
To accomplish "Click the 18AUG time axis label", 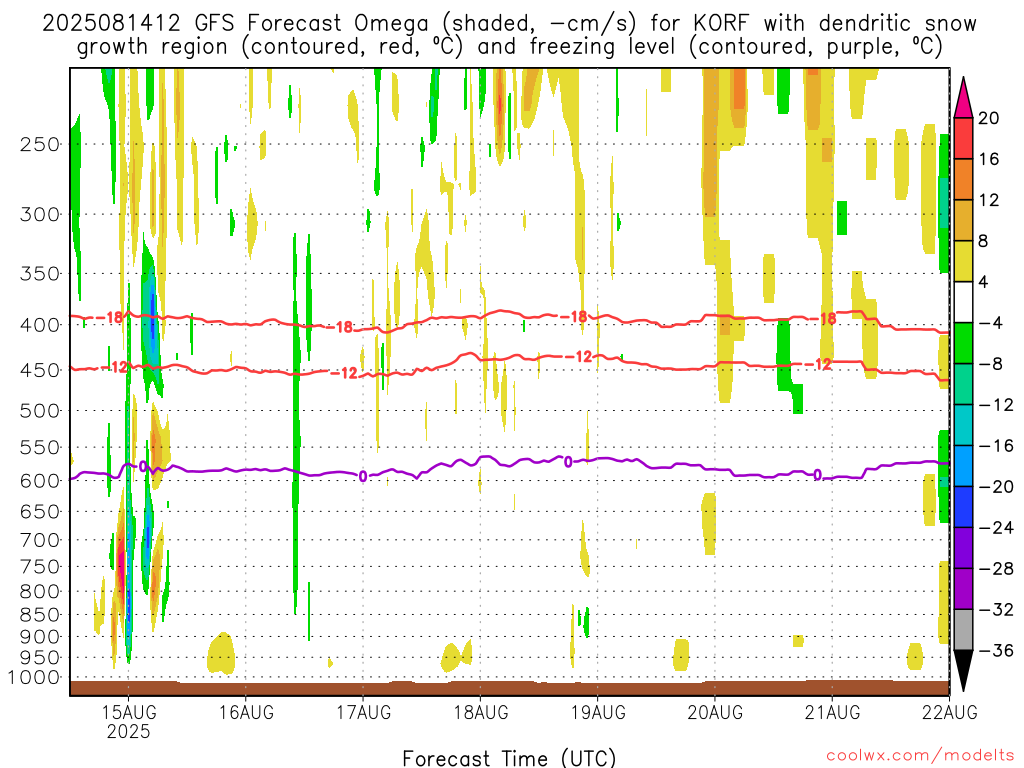I will point(481,712).
